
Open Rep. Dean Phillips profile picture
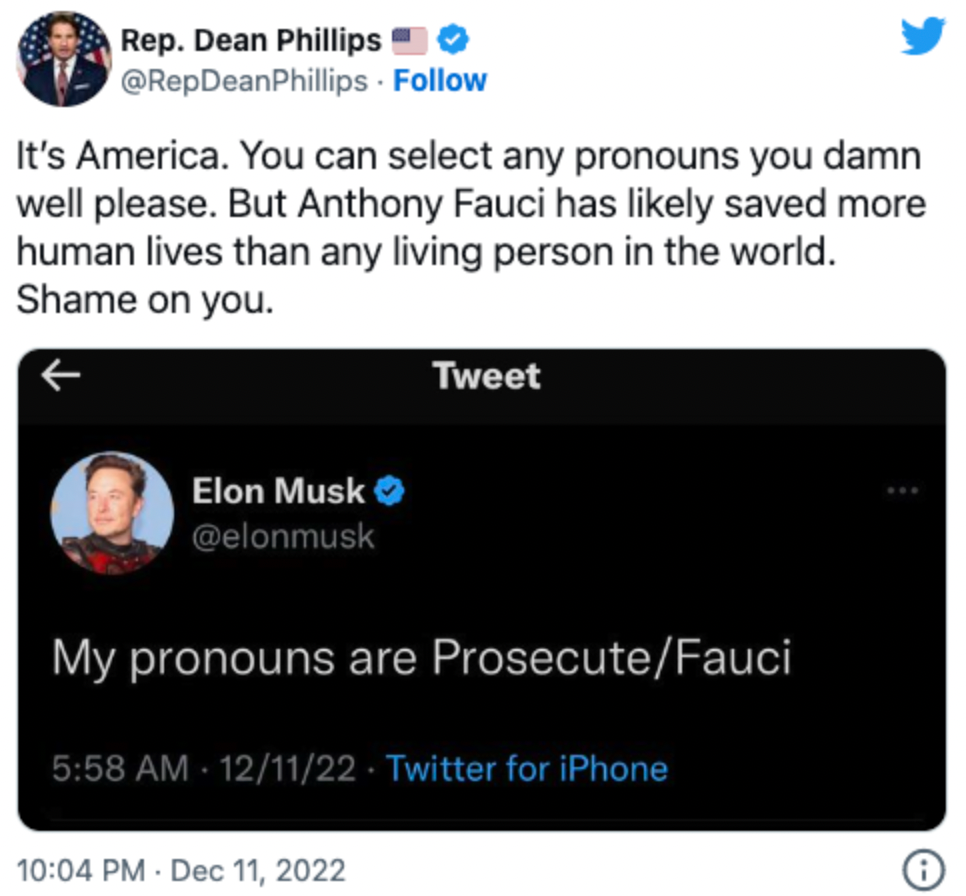click(63, 59)
